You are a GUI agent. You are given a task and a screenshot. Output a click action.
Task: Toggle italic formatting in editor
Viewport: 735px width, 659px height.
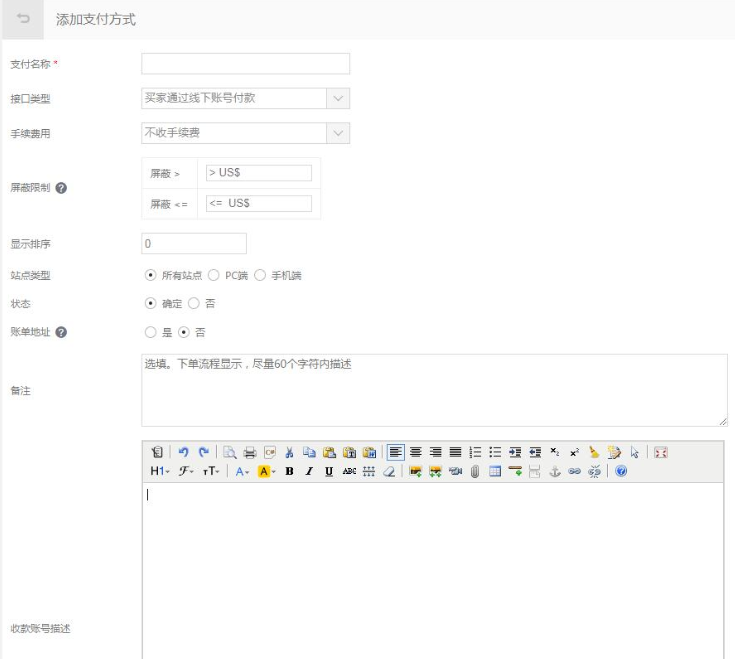(x=309, y=471)
